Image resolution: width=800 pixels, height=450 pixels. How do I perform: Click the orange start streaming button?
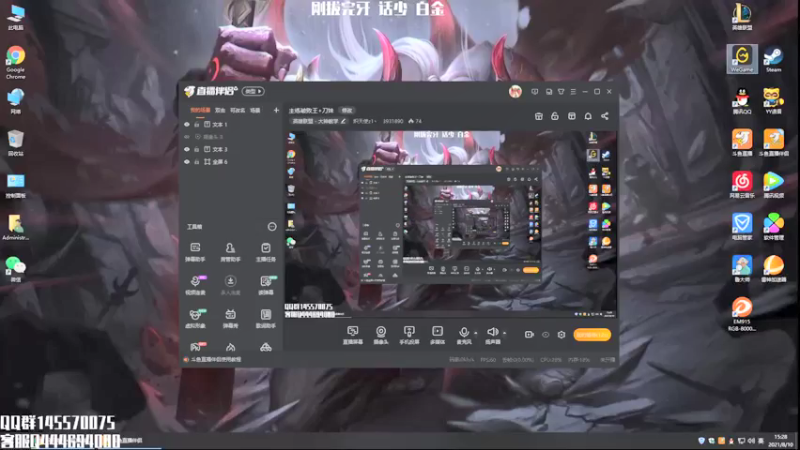[x=592, y=335]
